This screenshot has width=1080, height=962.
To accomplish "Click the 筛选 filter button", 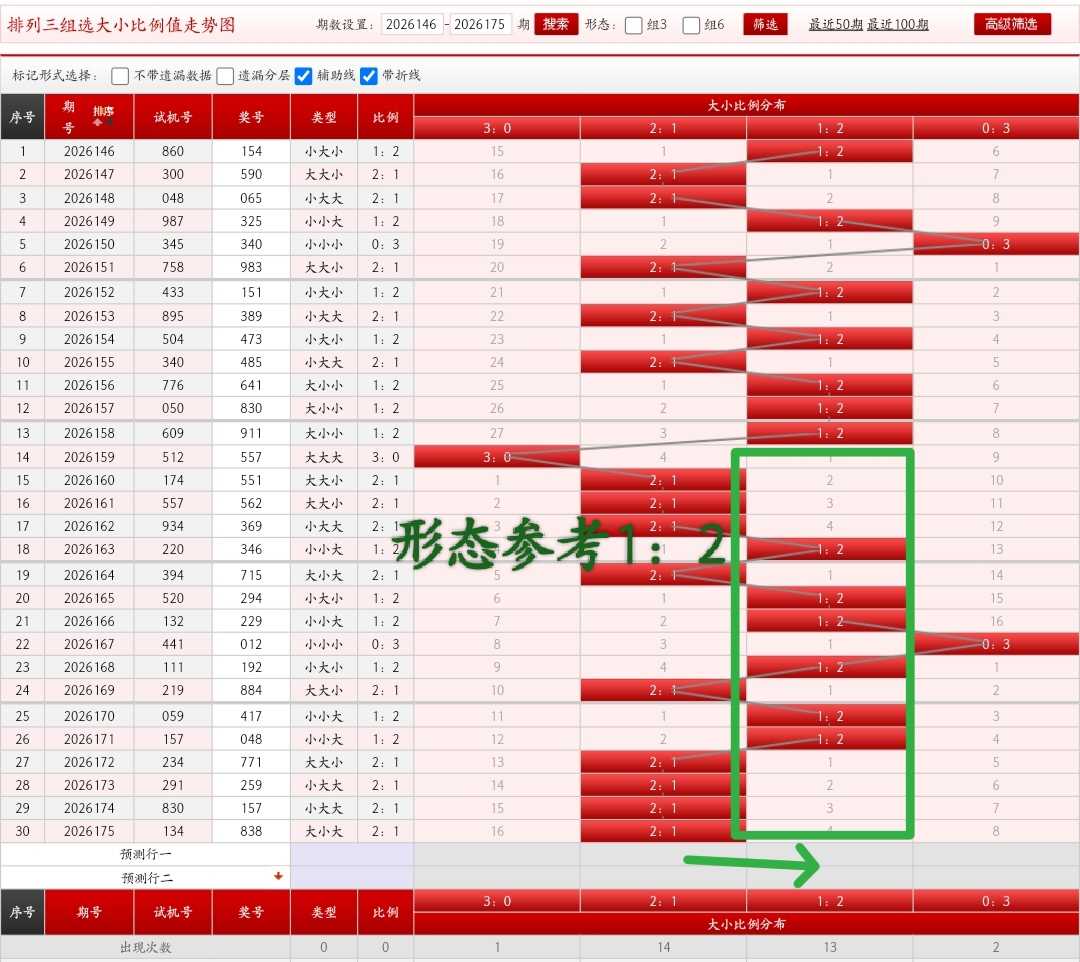I will pyautogui.click(x=765, y=24).
